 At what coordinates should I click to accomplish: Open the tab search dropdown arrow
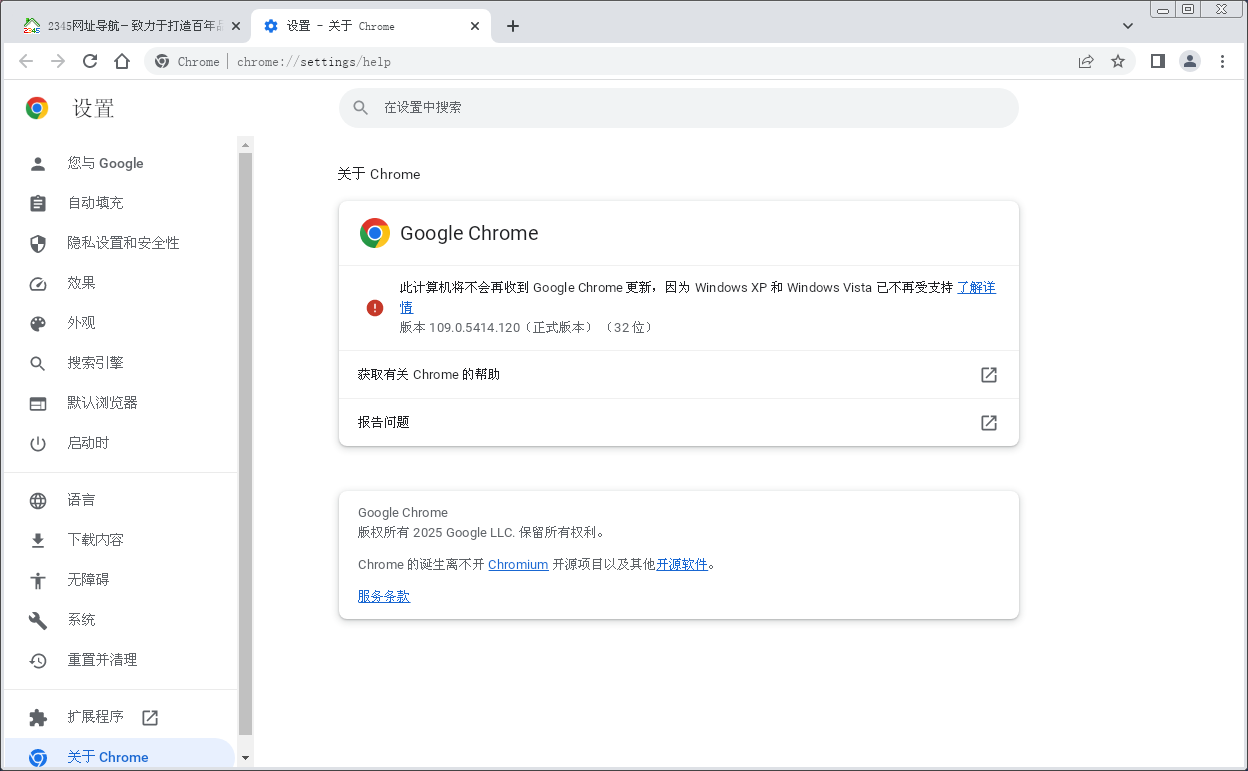click(x=1128, y=26)
